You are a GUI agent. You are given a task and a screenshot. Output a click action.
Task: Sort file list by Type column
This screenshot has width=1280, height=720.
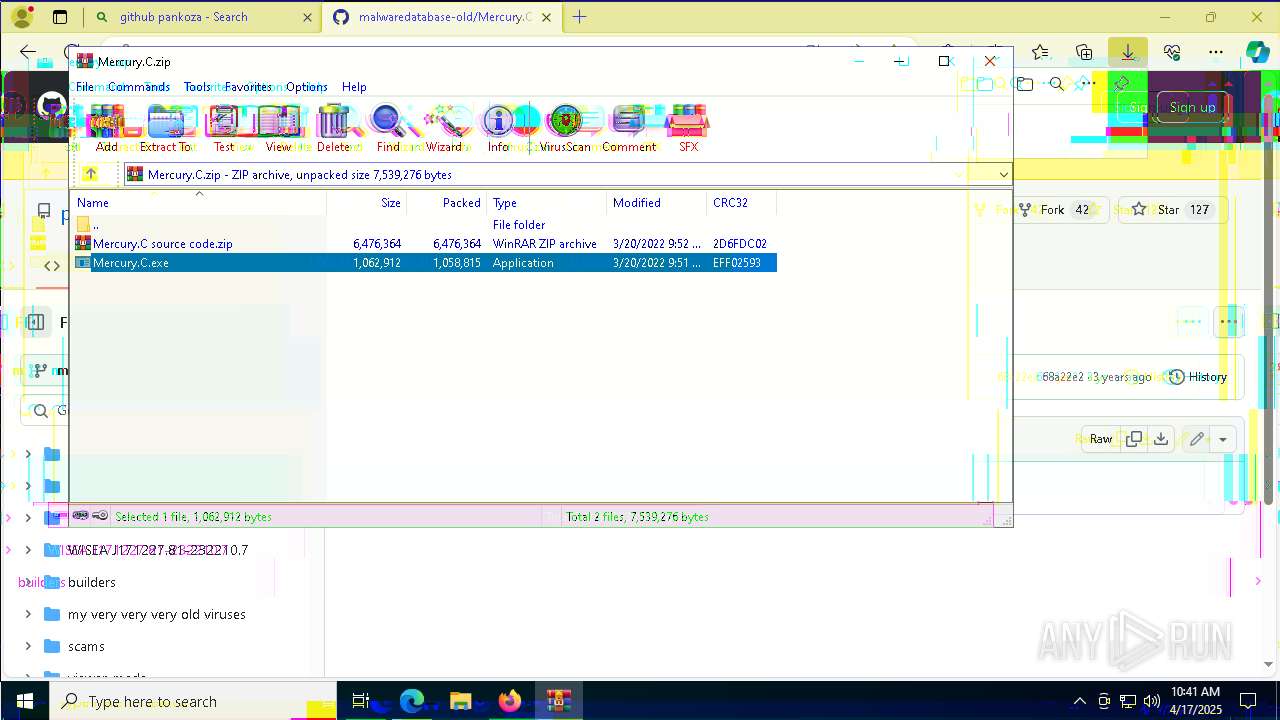tap(546, 203)
